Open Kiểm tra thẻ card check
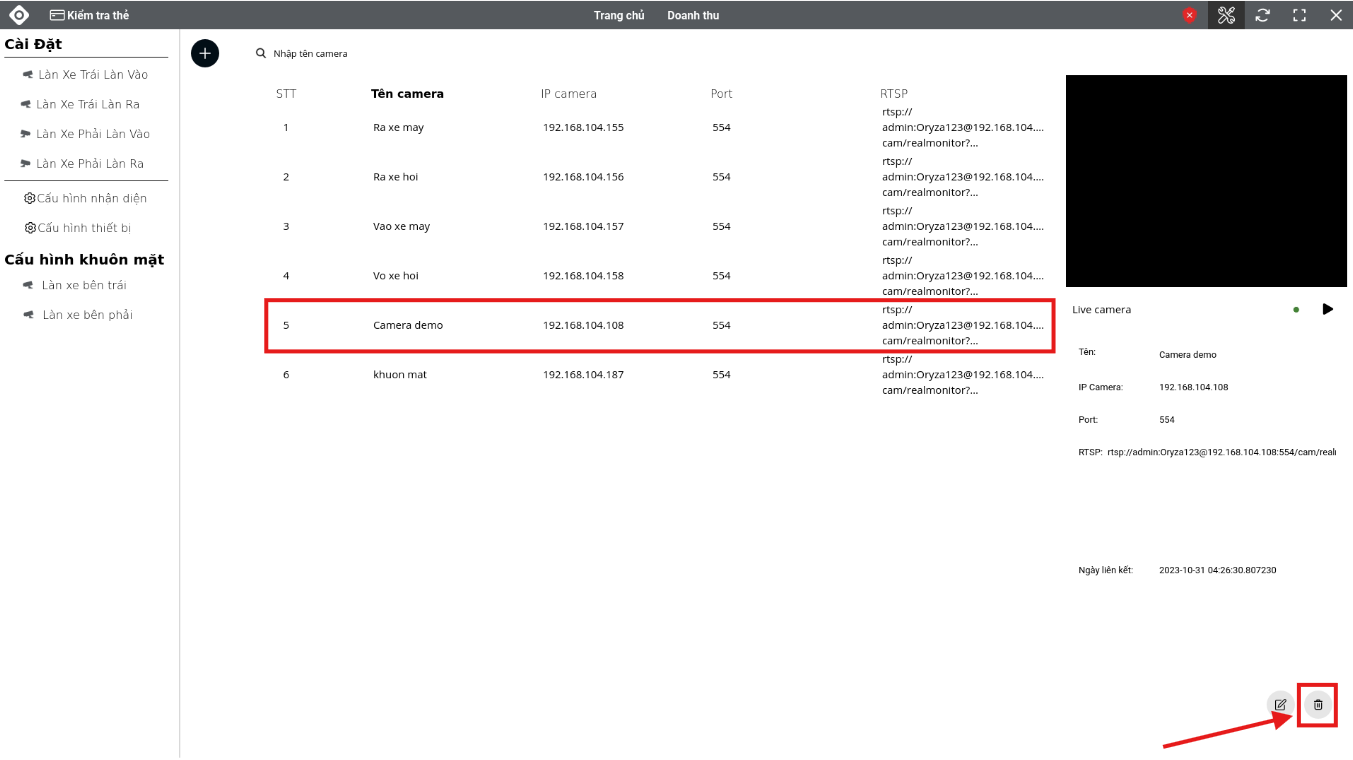Image resolution: width=1353 pixels, height=760 pixels. click(89, 15)
